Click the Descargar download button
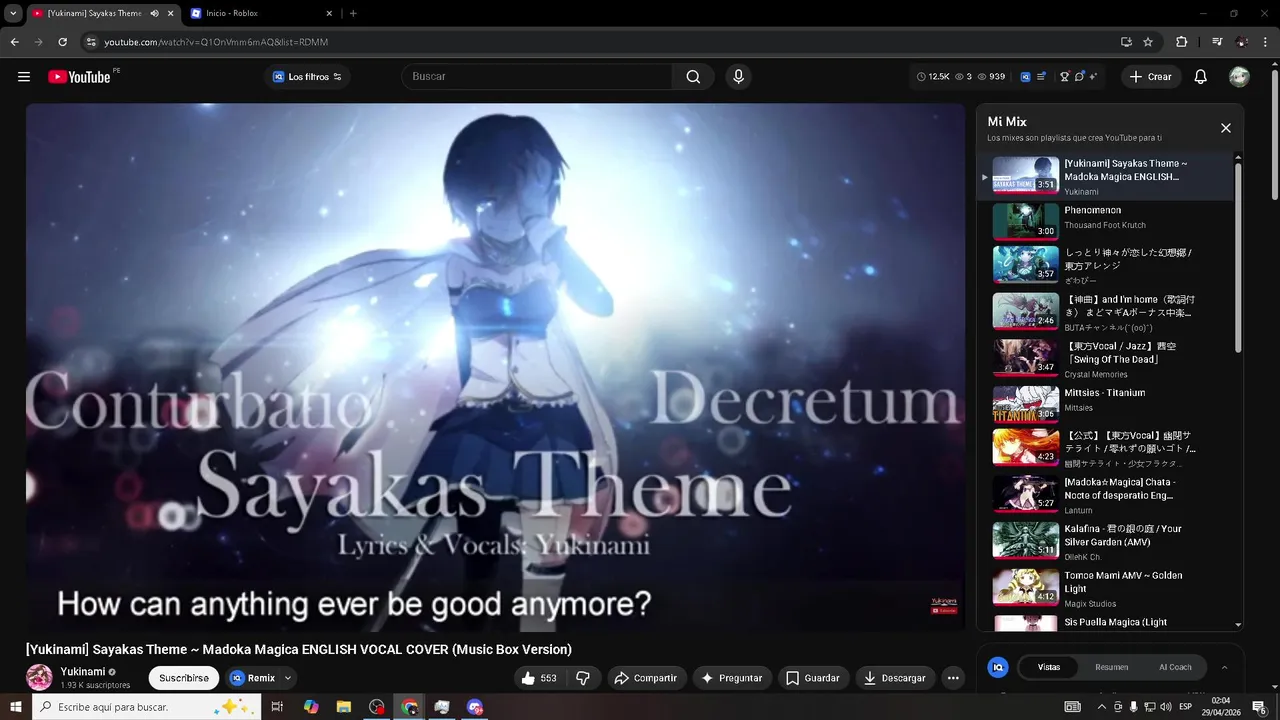 [895, 678]
